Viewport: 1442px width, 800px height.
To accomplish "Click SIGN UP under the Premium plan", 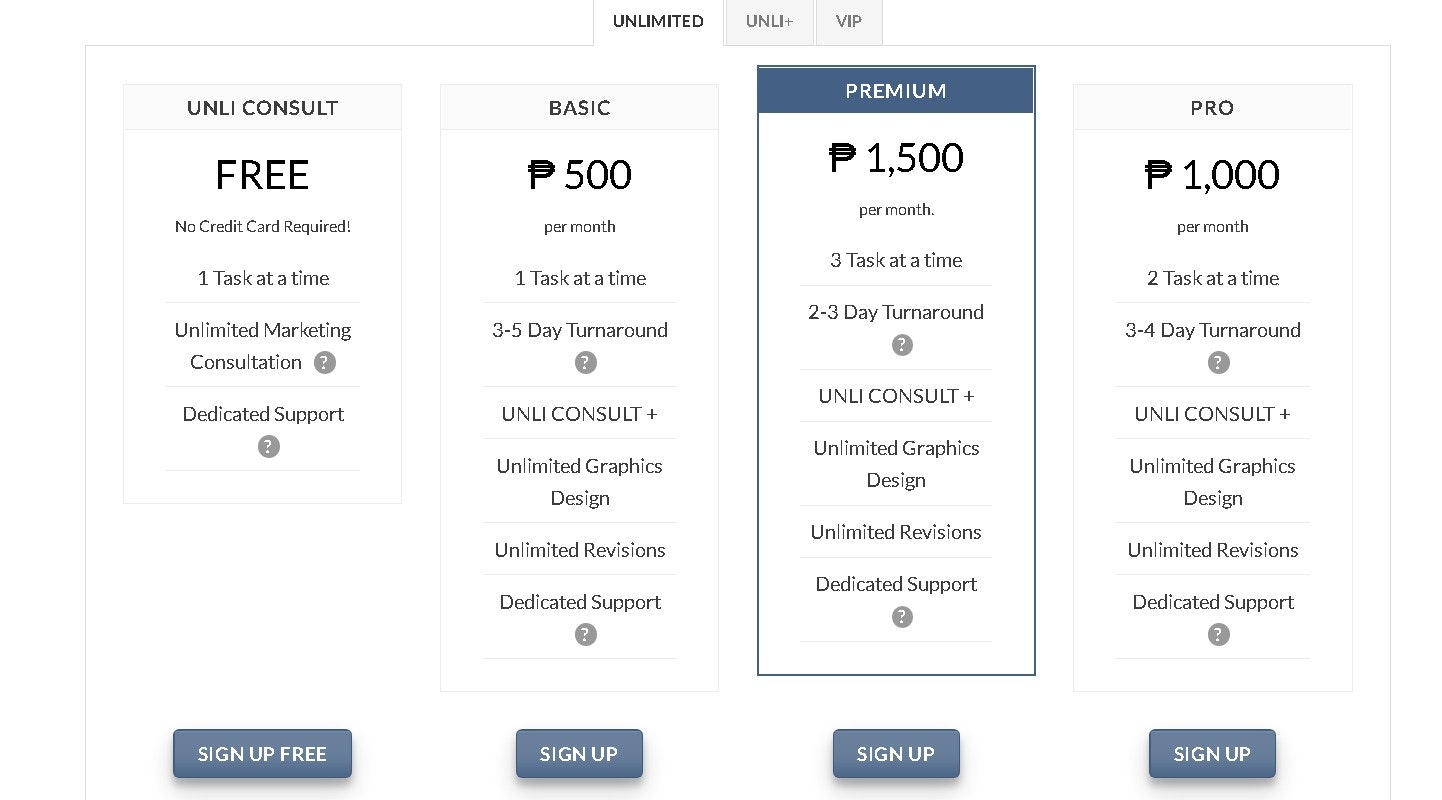I will [896, 754].
